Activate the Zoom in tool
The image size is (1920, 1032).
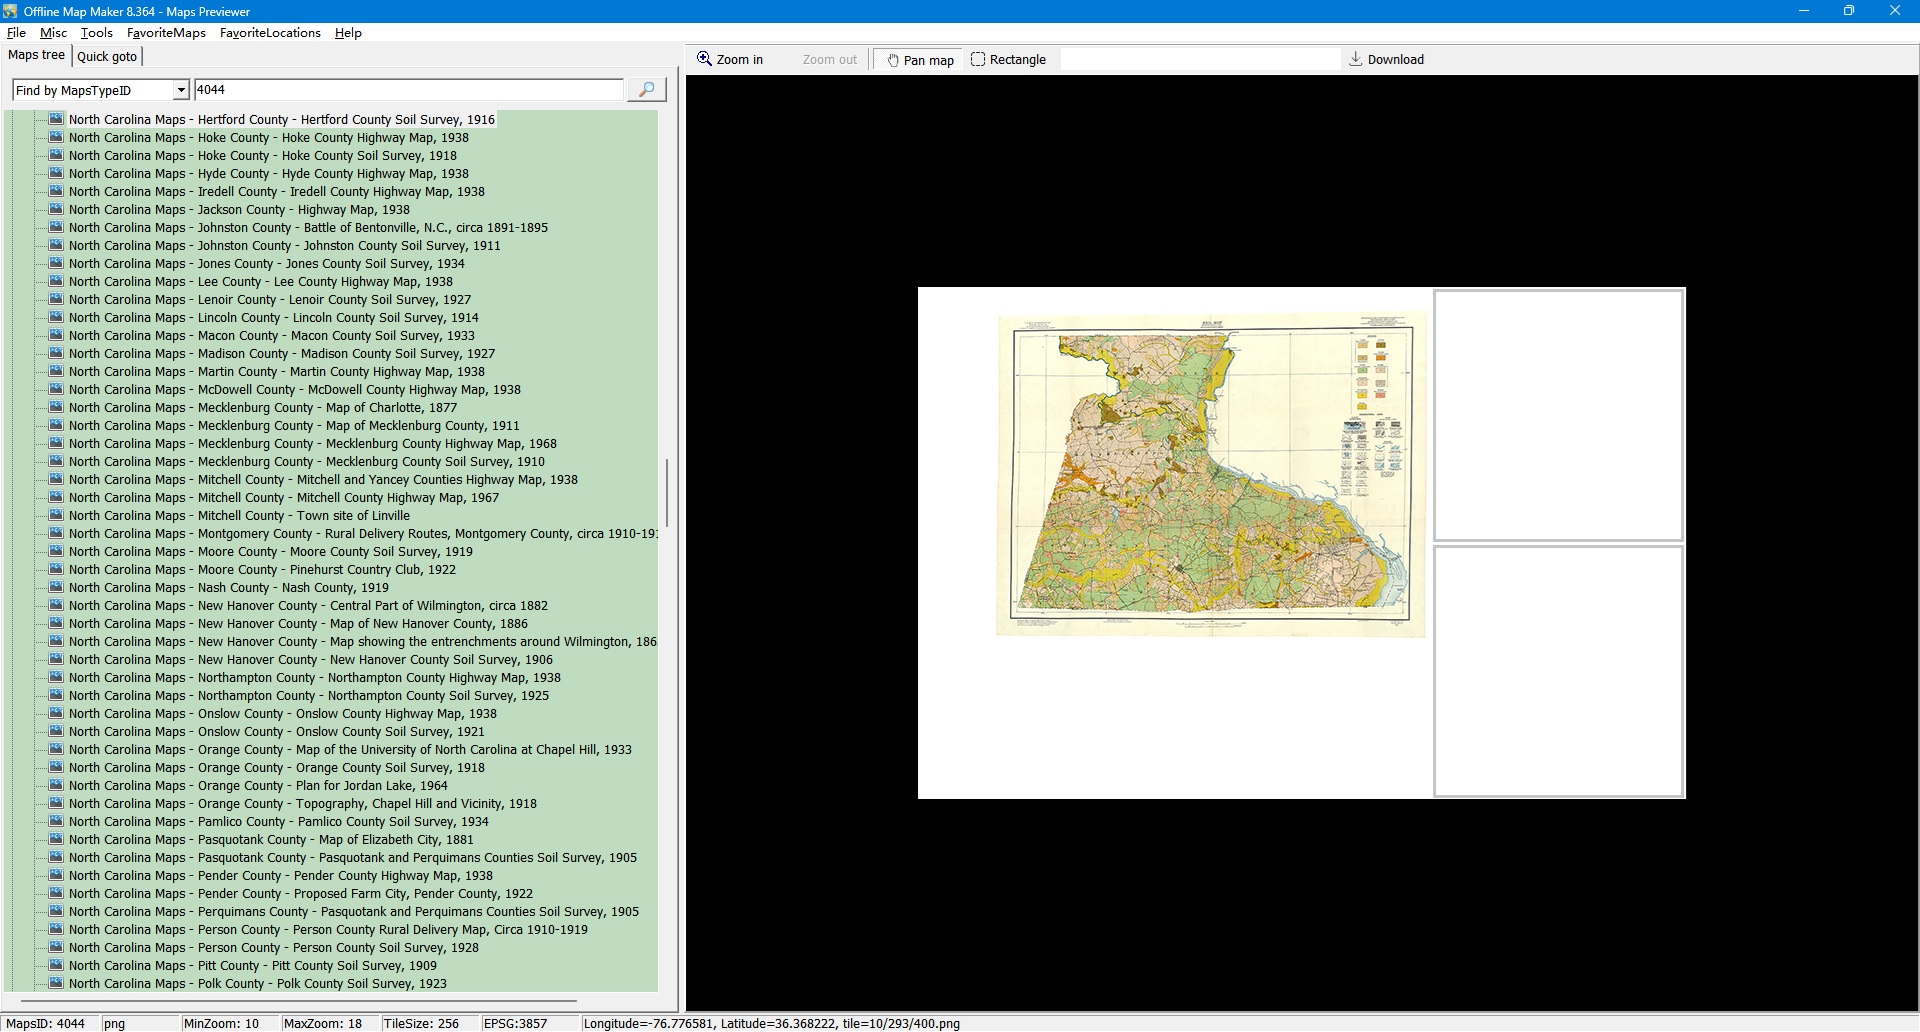point(730,60)
